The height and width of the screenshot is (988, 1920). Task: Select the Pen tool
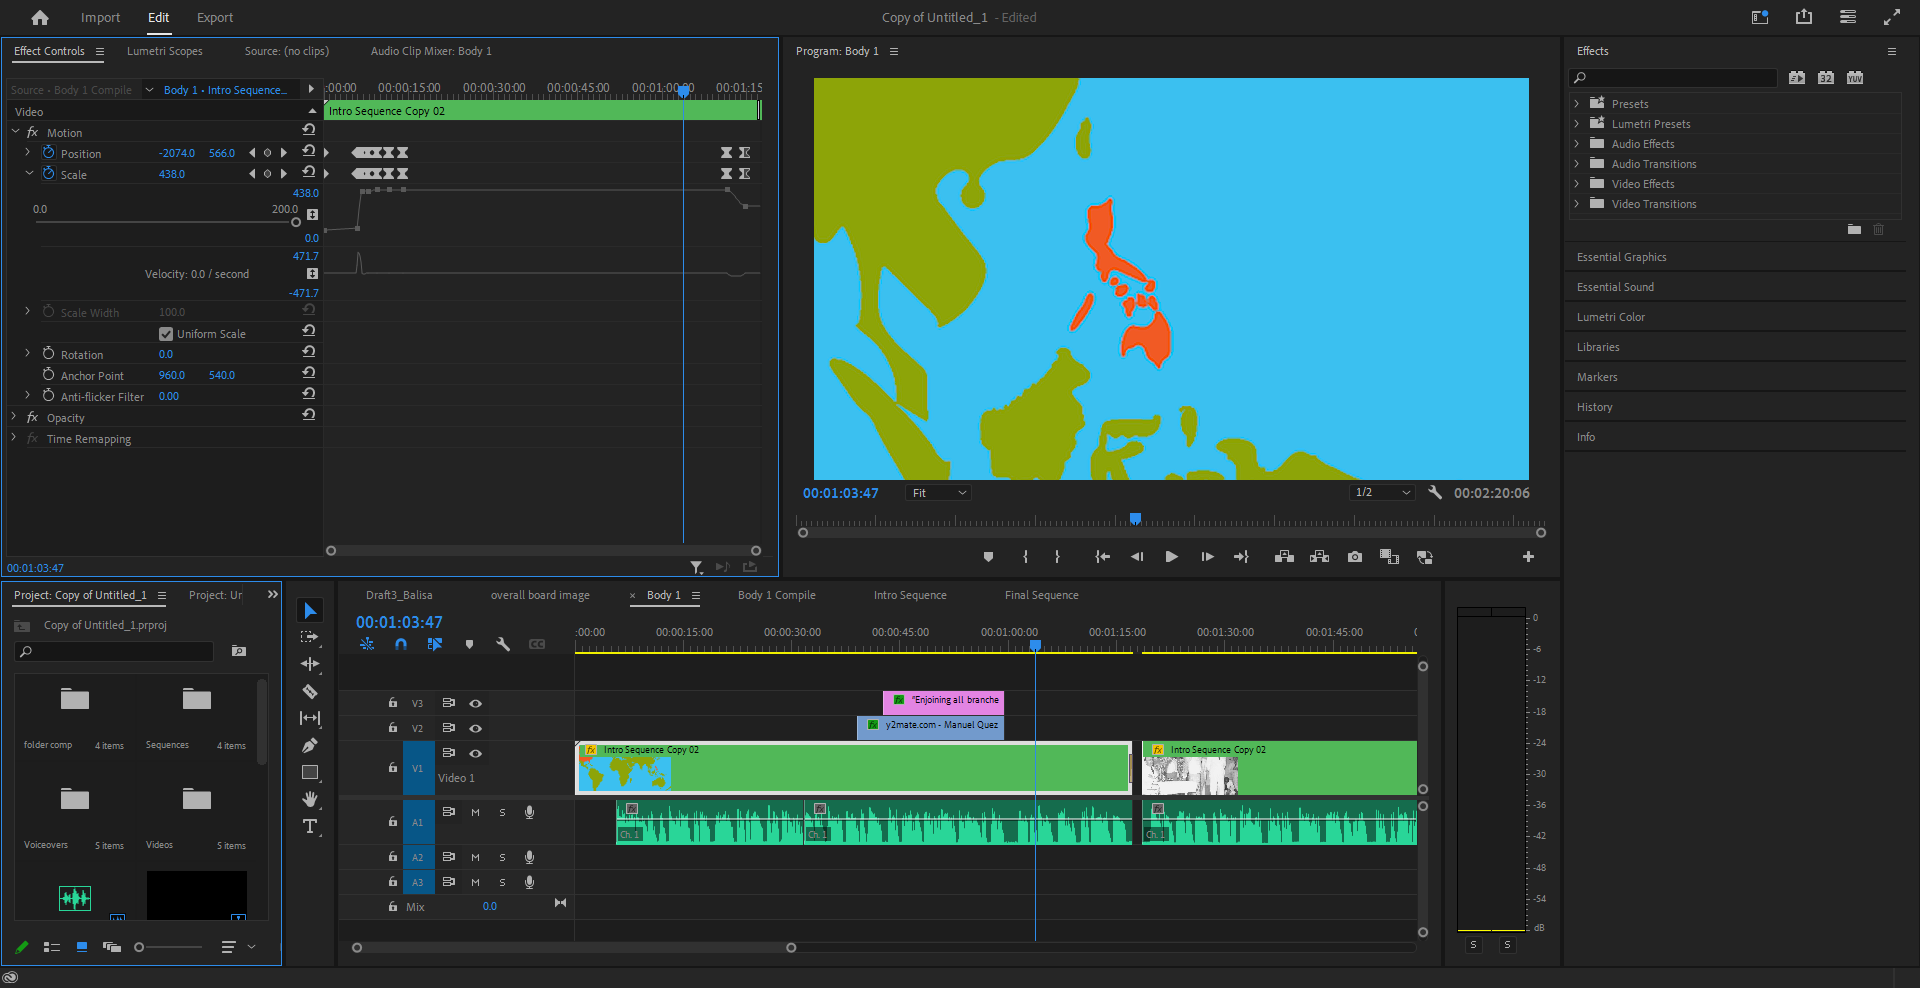point(310,745)
